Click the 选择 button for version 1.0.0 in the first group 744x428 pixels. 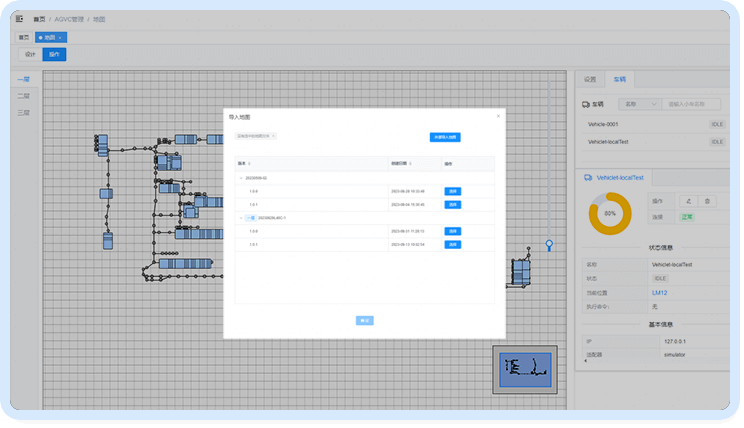click(x=452, y=191)
